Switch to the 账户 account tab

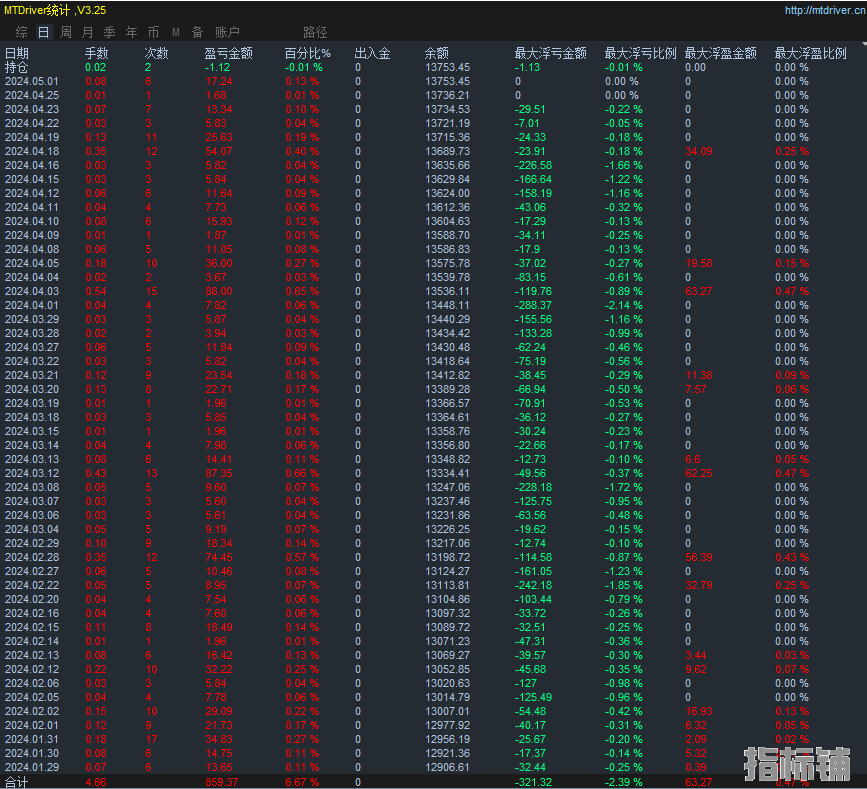228,32
